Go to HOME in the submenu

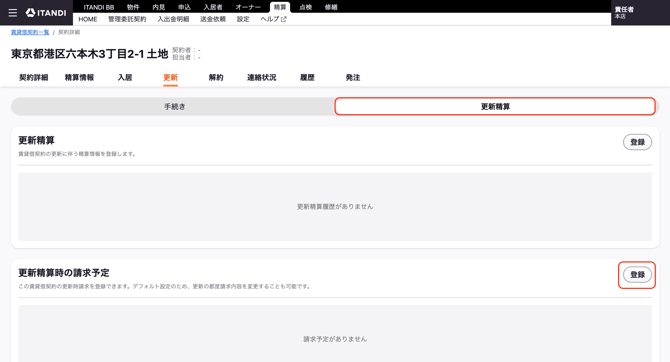tap(88, 19)
